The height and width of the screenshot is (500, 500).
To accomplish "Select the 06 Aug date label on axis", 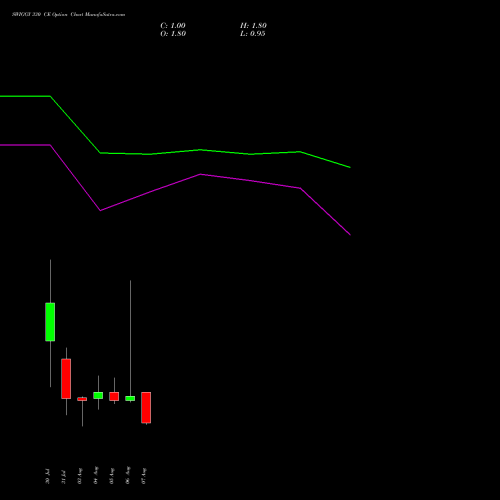I will (128, 475).
